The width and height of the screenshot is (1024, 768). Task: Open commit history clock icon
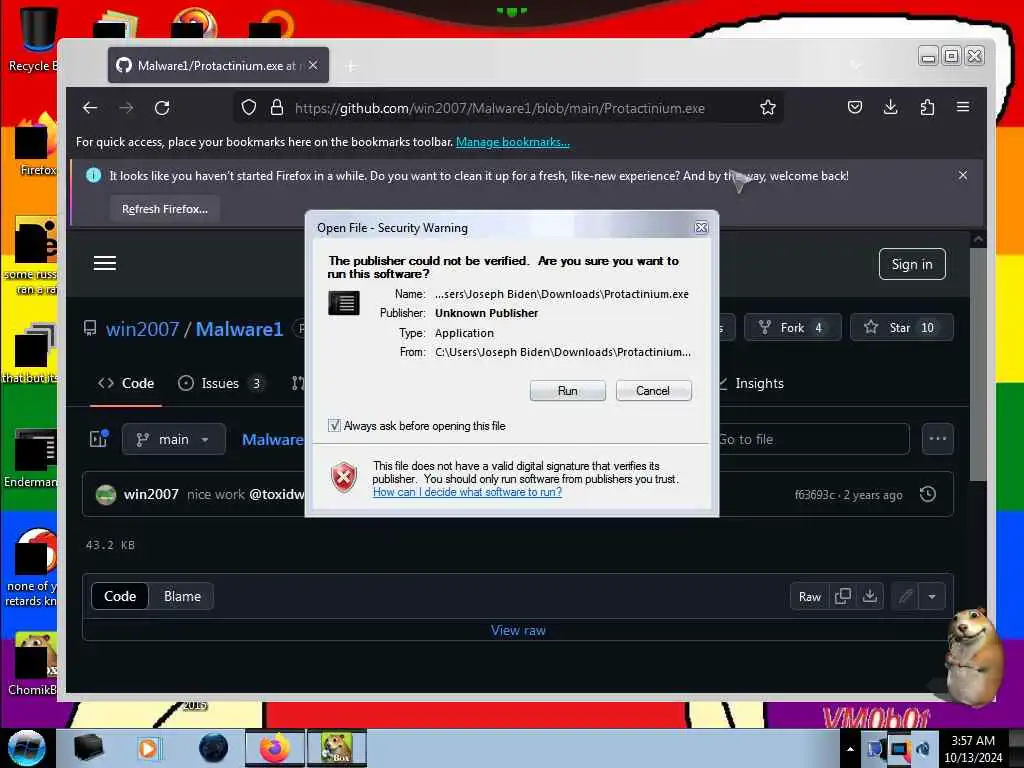(927, 494)
